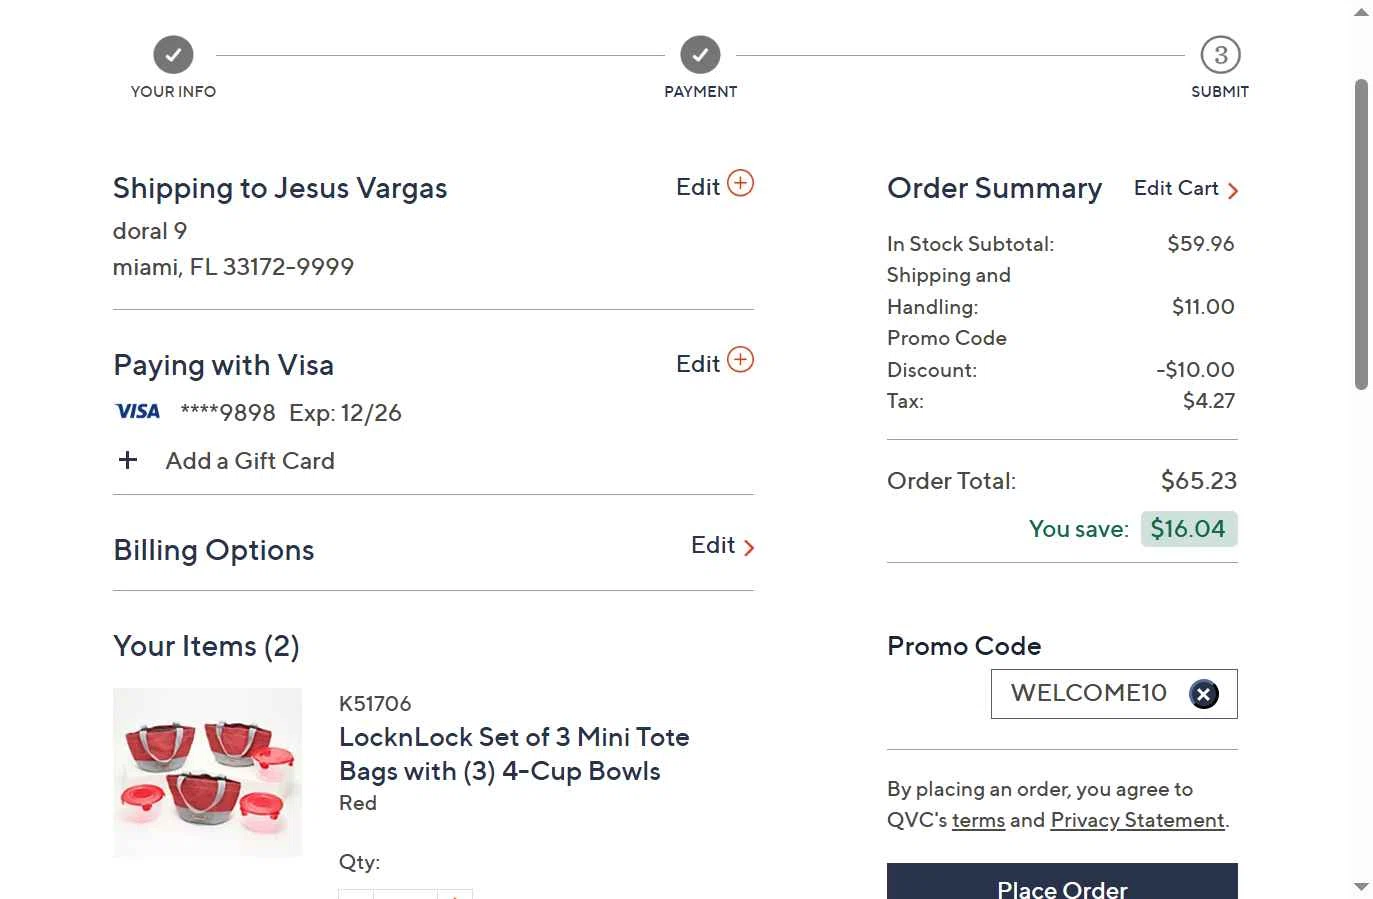Screen dimensions: 1373x899
Task: Click the Your Info checkmark step icon
Action: coord(173,55)
